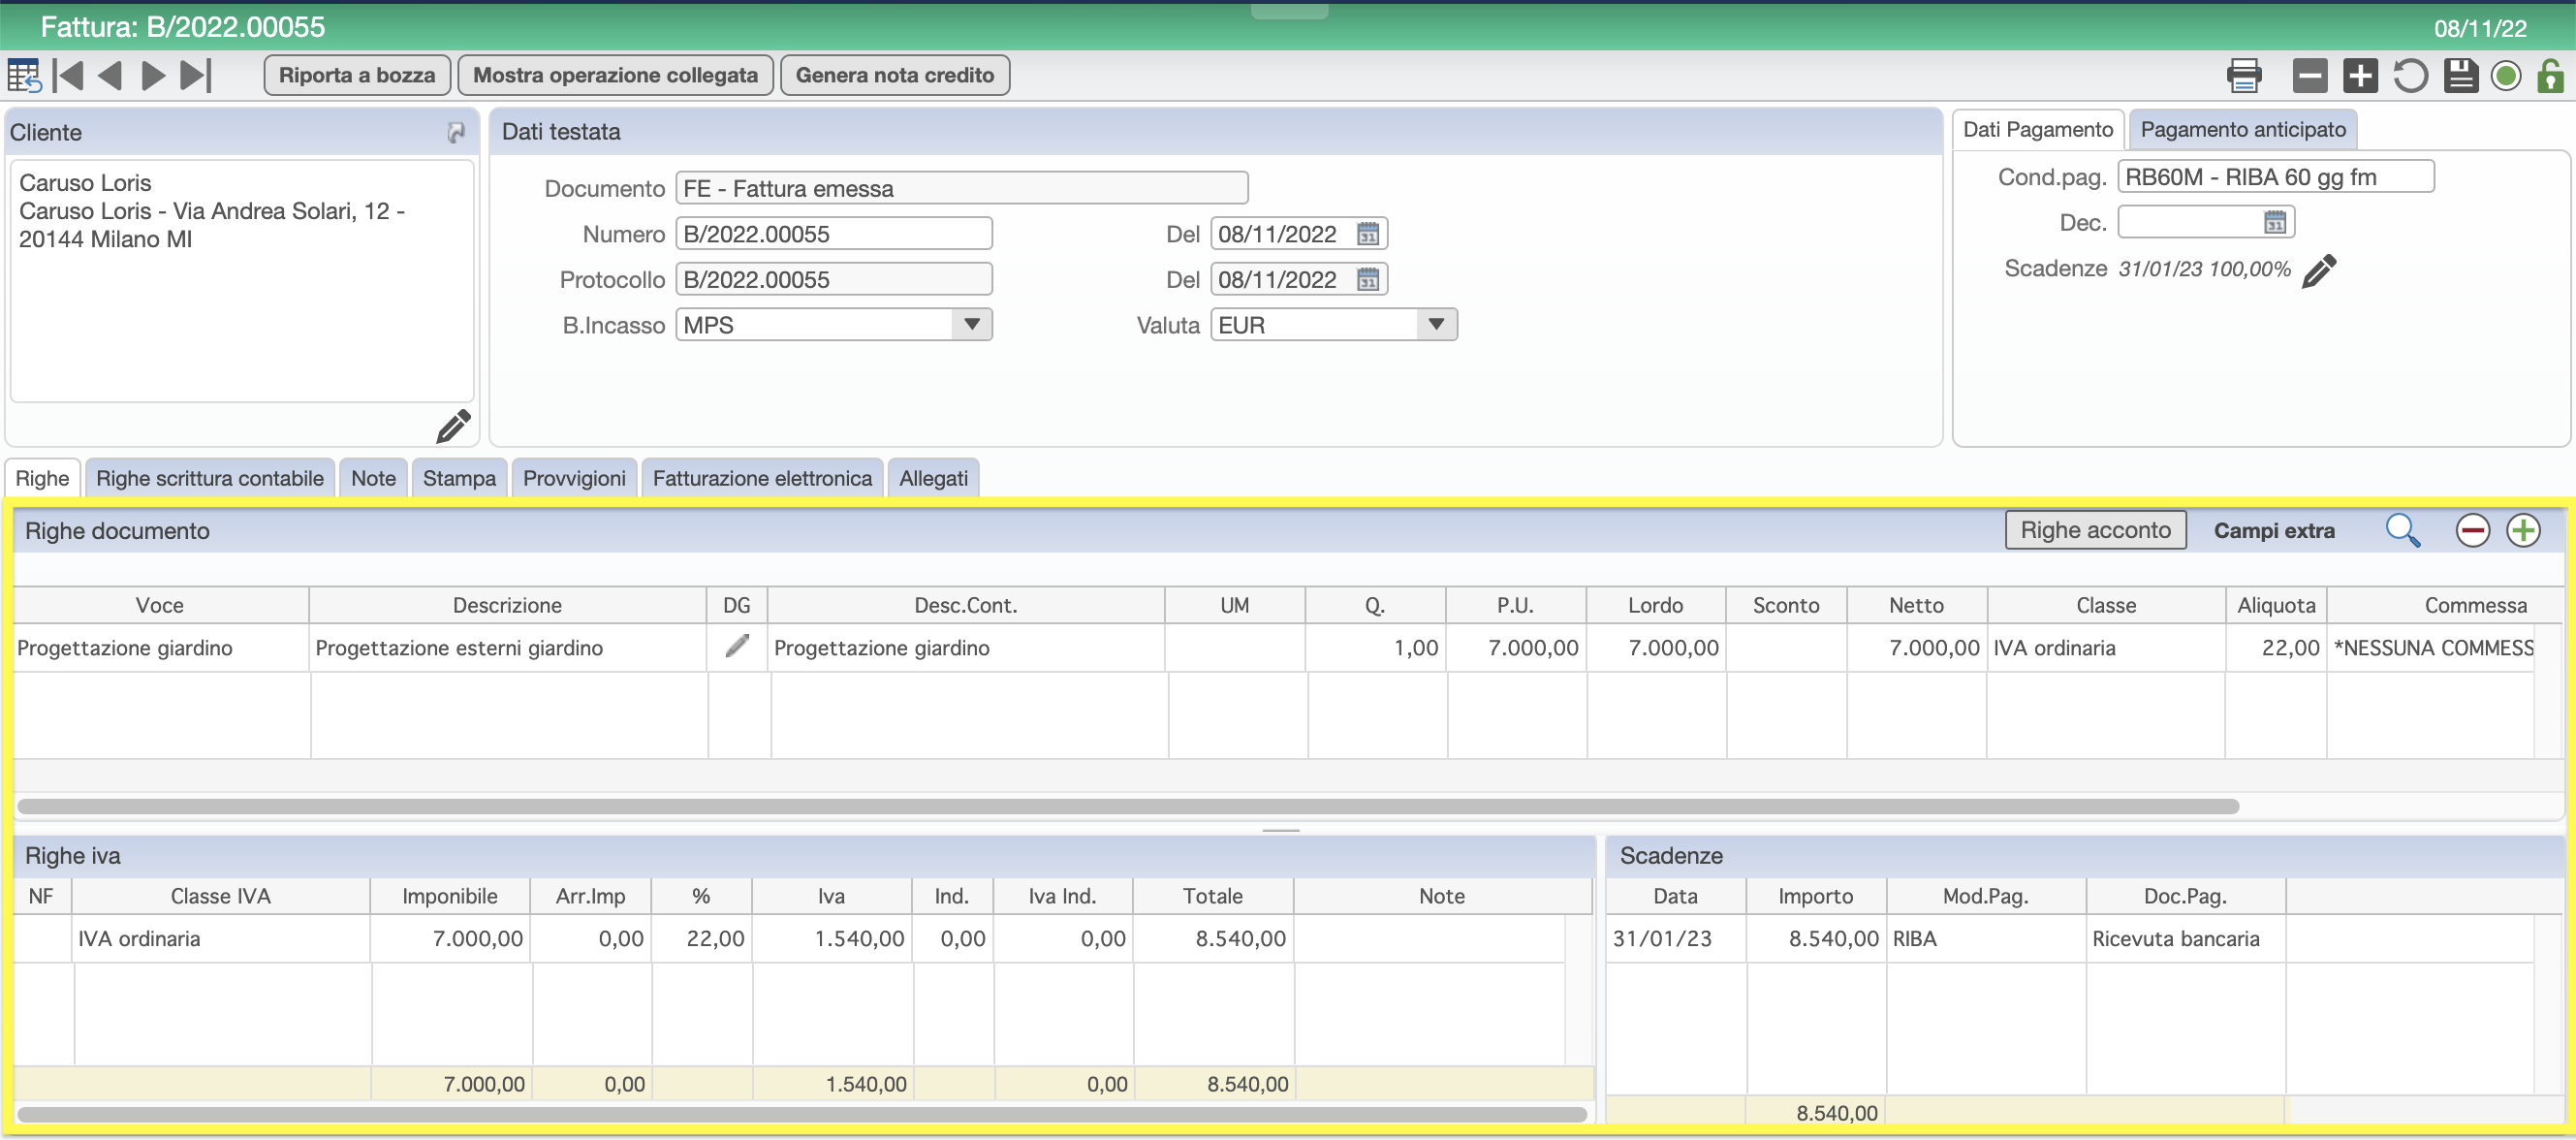
Task: Click the Numero input field
Action: (834, 234)
